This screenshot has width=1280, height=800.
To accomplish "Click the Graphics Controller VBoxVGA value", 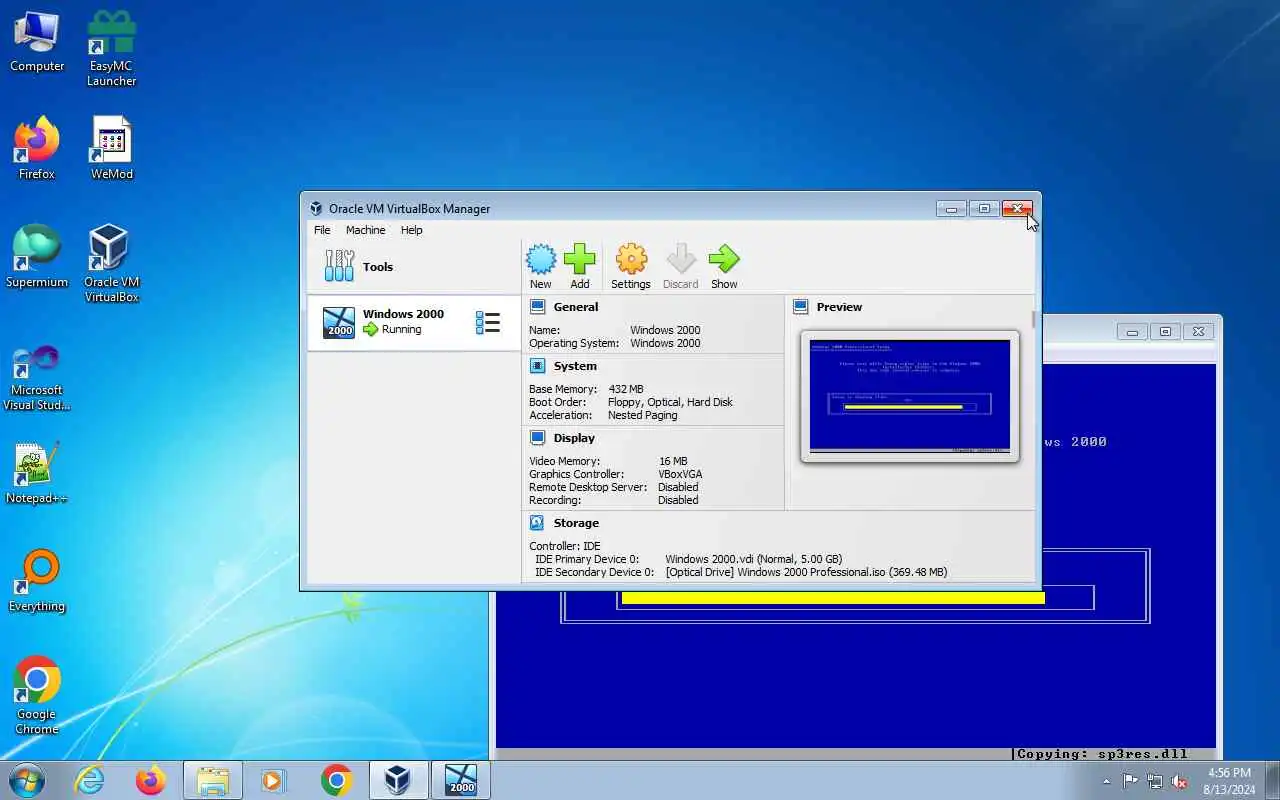I will 680,474.
